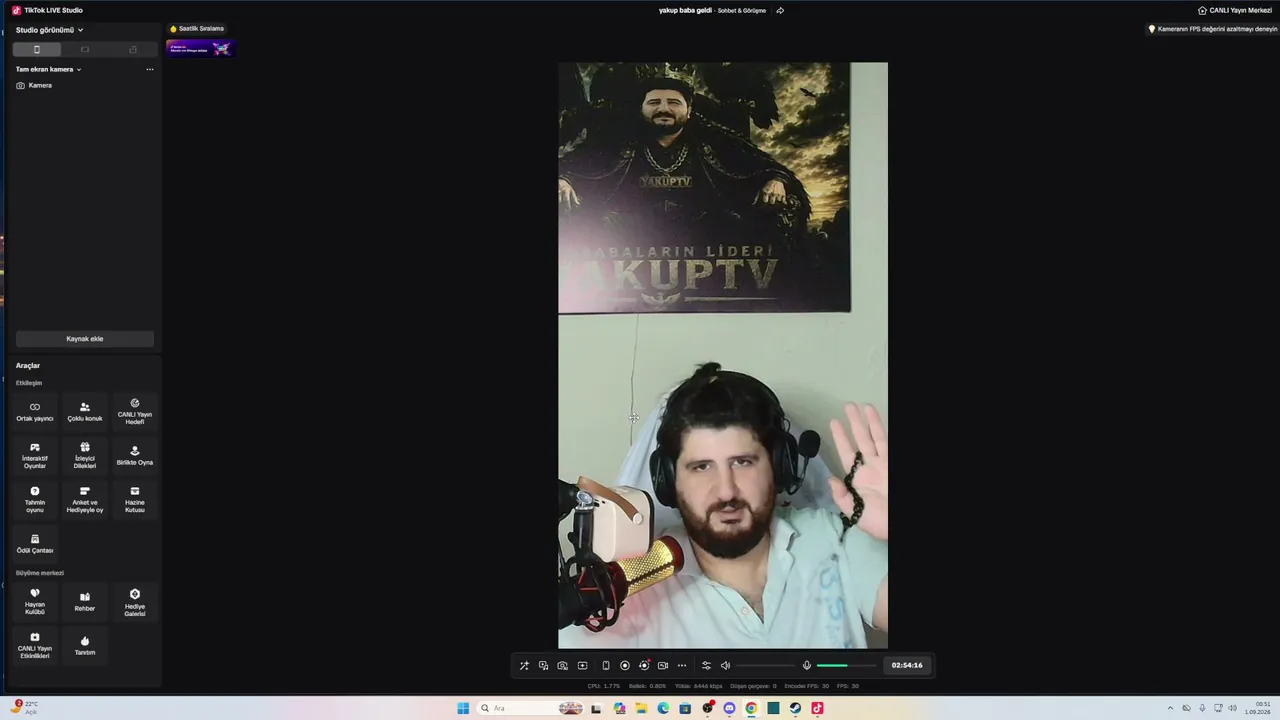The image size is (1280, 720).
Task: Open the audio mixer settings sliders icon
Action: pyautogui.click(x=706, y=665)
